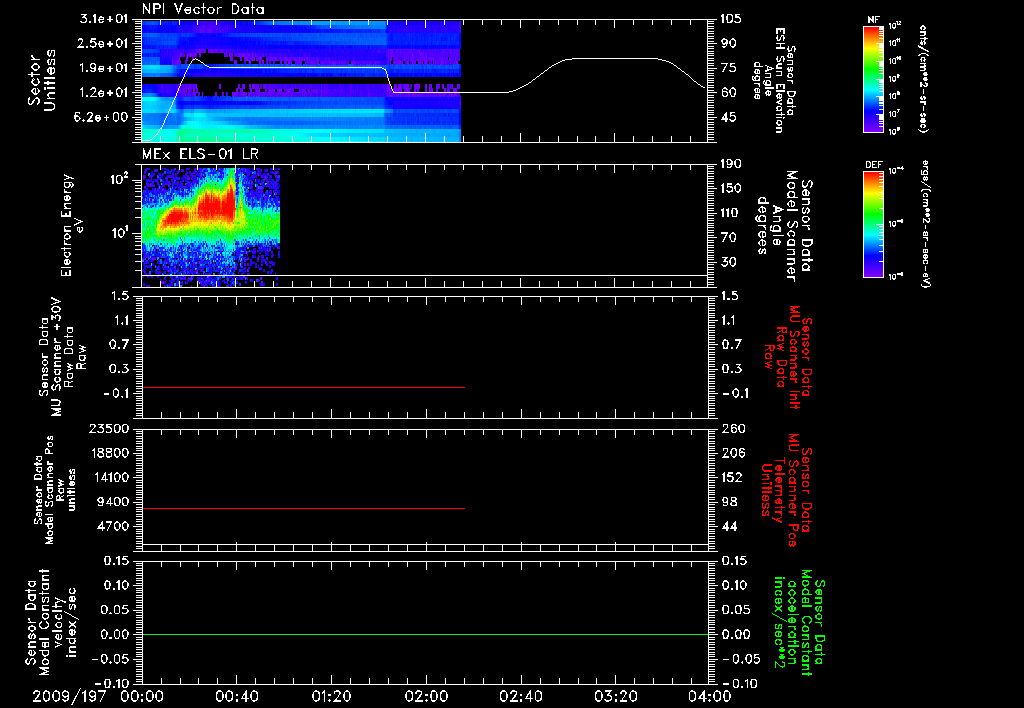Click the "Electron Energy eV" axis label
Viewport: 1024px width, 708px height.
71,225
